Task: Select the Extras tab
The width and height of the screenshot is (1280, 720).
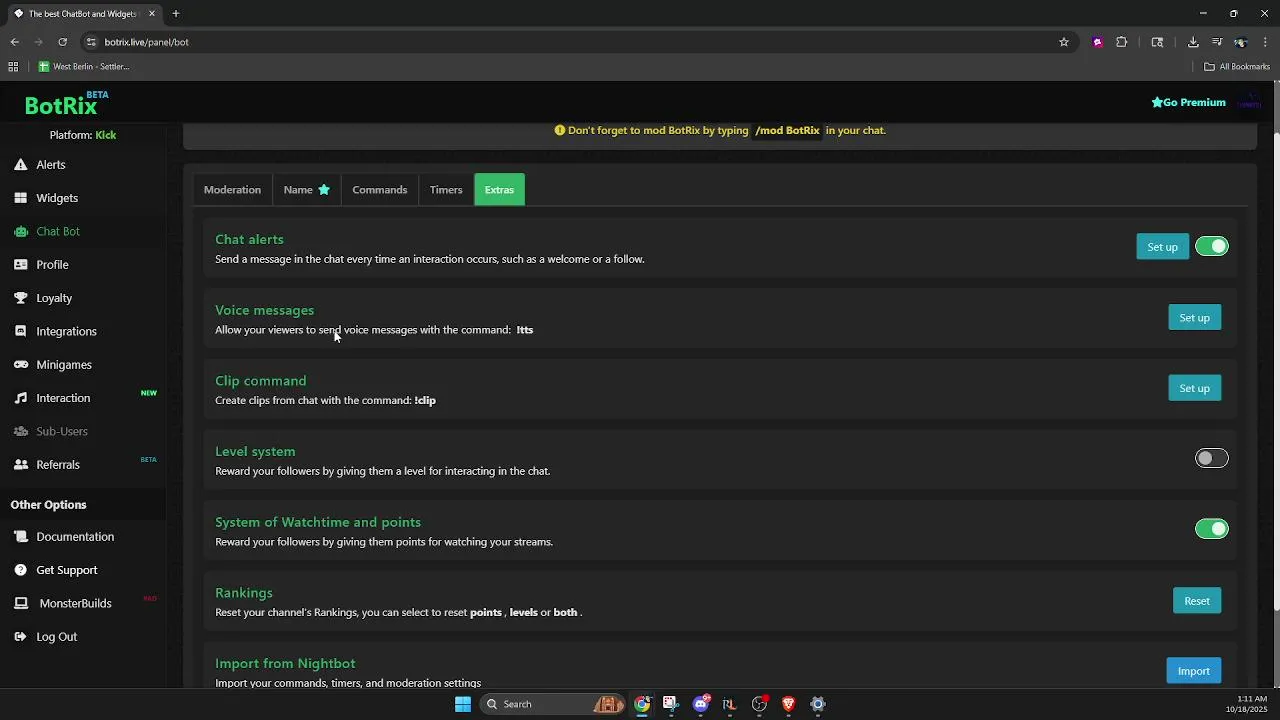Action: (x=499, y=190)
